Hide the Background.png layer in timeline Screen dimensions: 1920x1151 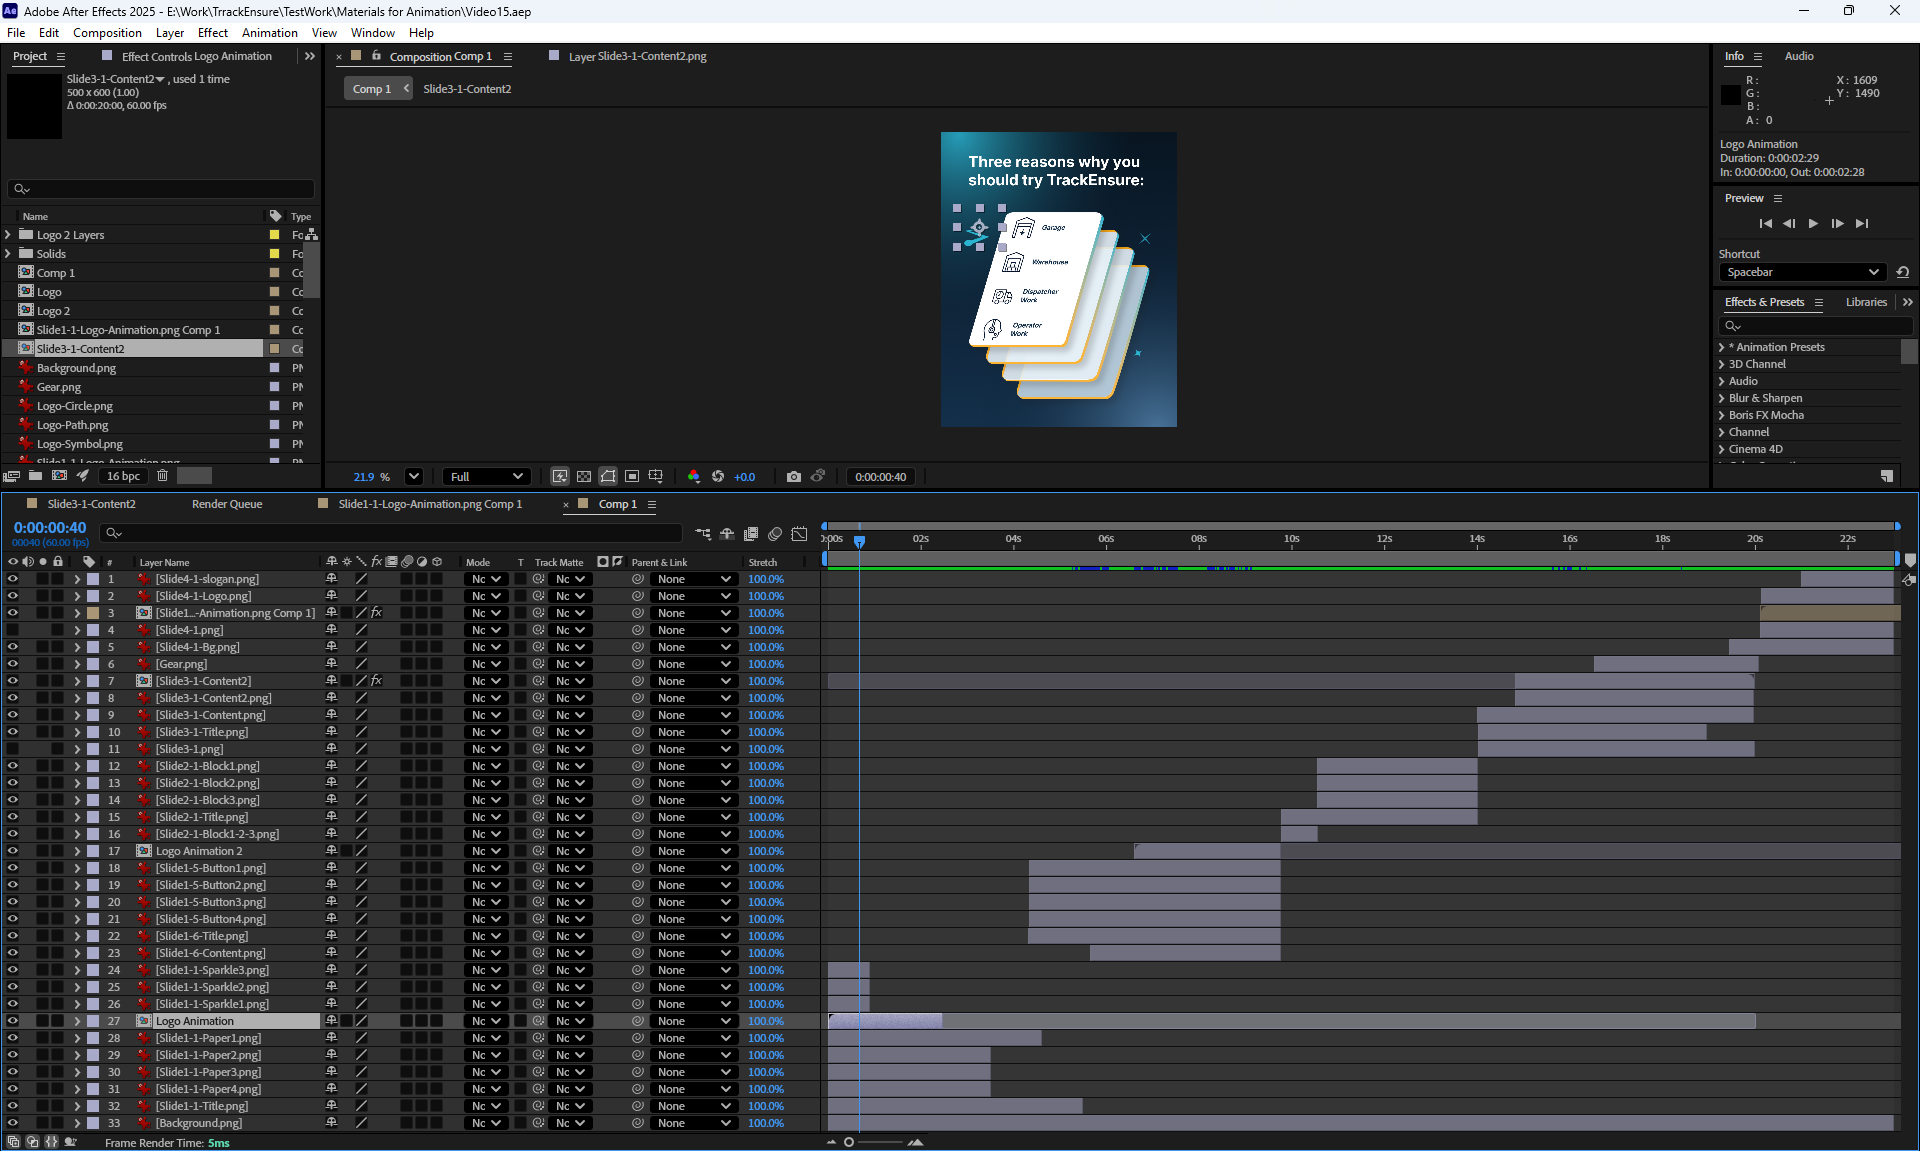point(13,1123)
